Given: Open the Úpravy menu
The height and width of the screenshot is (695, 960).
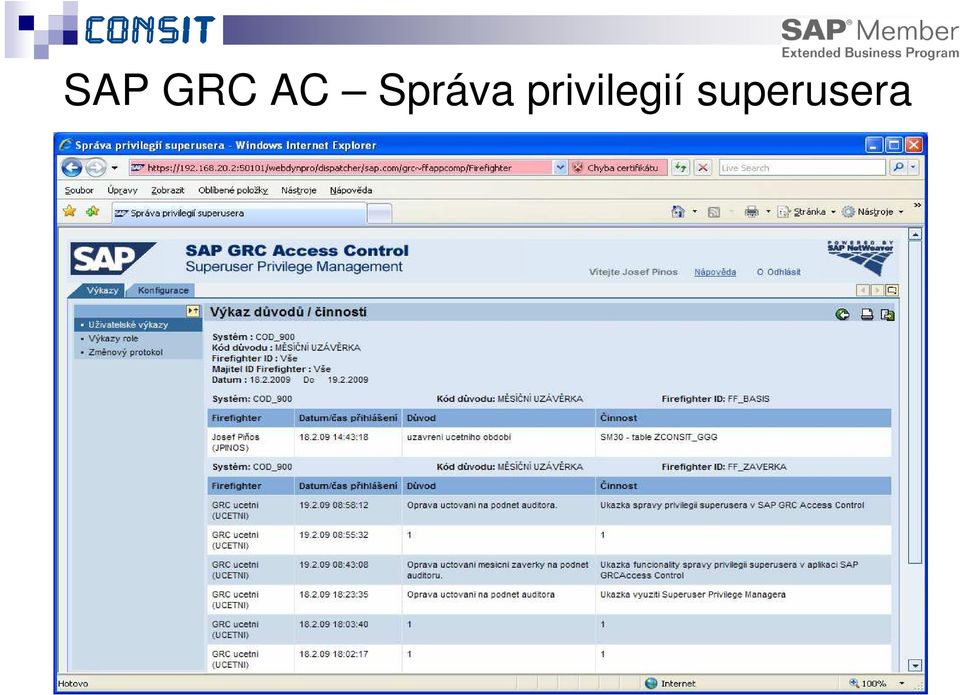Looking at the screenshot, I should coord(122,190).
